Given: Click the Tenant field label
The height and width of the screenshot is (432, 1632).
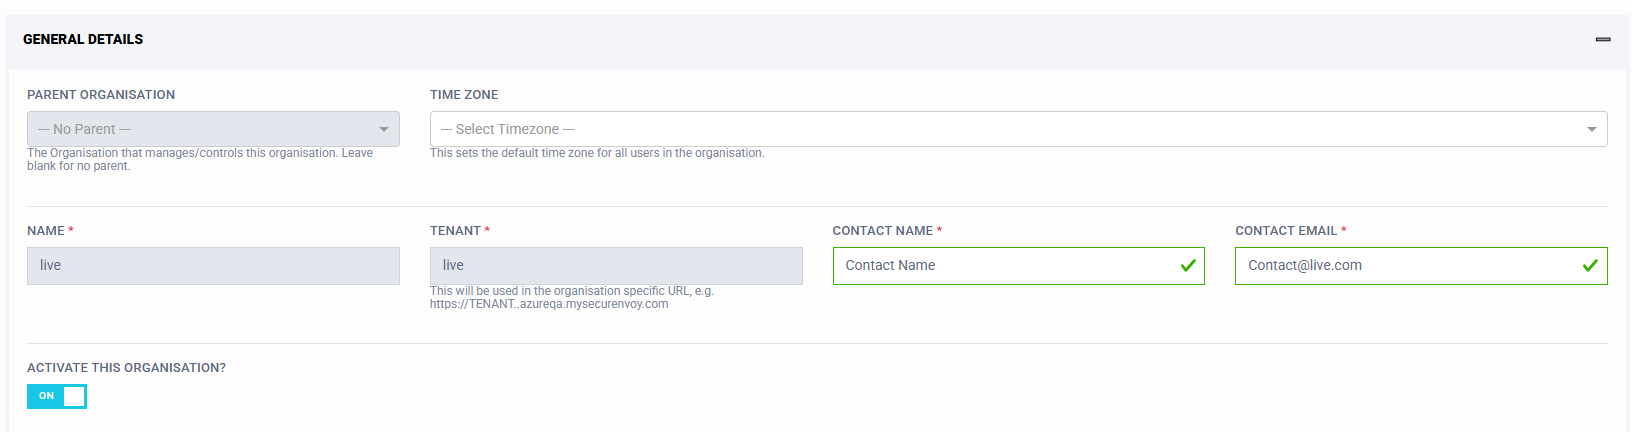Looking at the screenshot, I should (455, 231).
